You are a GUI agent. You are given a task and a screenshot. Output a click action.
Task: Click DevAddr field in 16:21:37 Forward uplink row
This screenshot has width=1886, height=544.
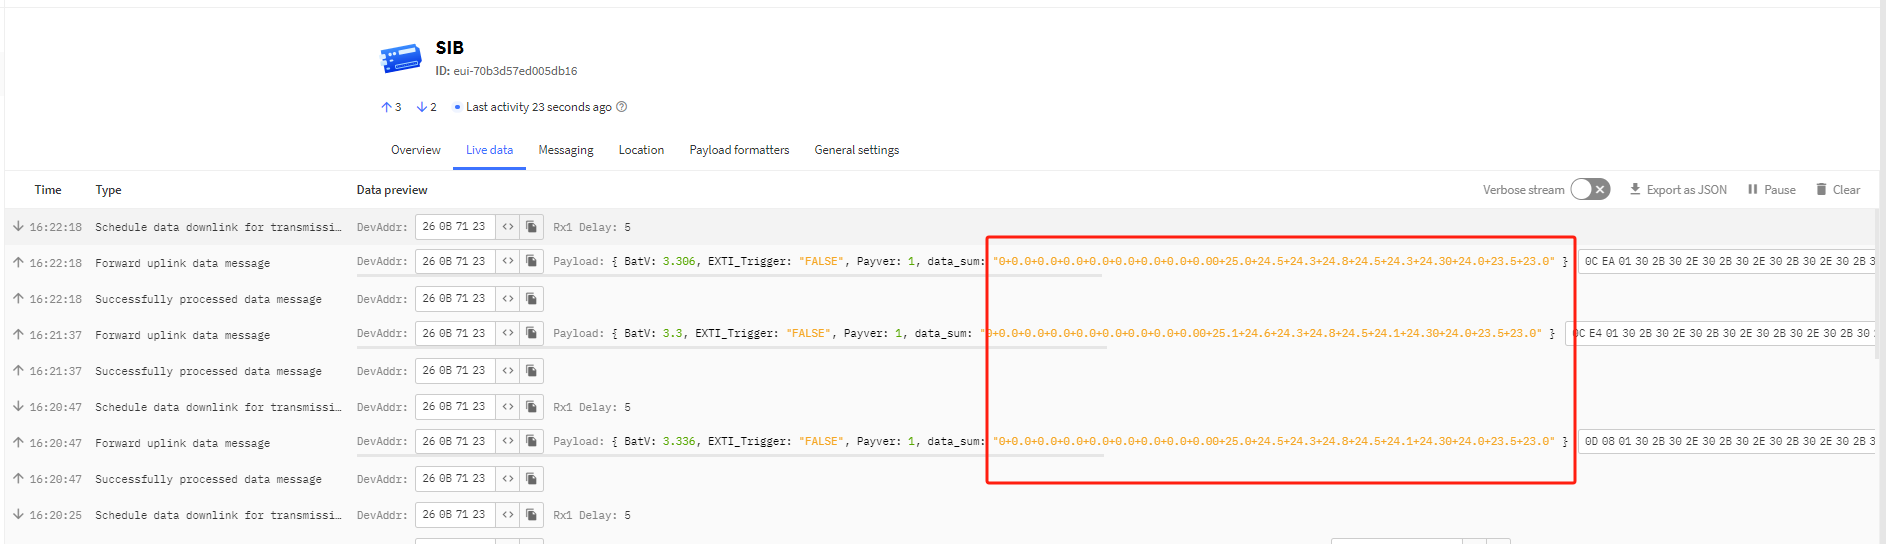(455, 334)
